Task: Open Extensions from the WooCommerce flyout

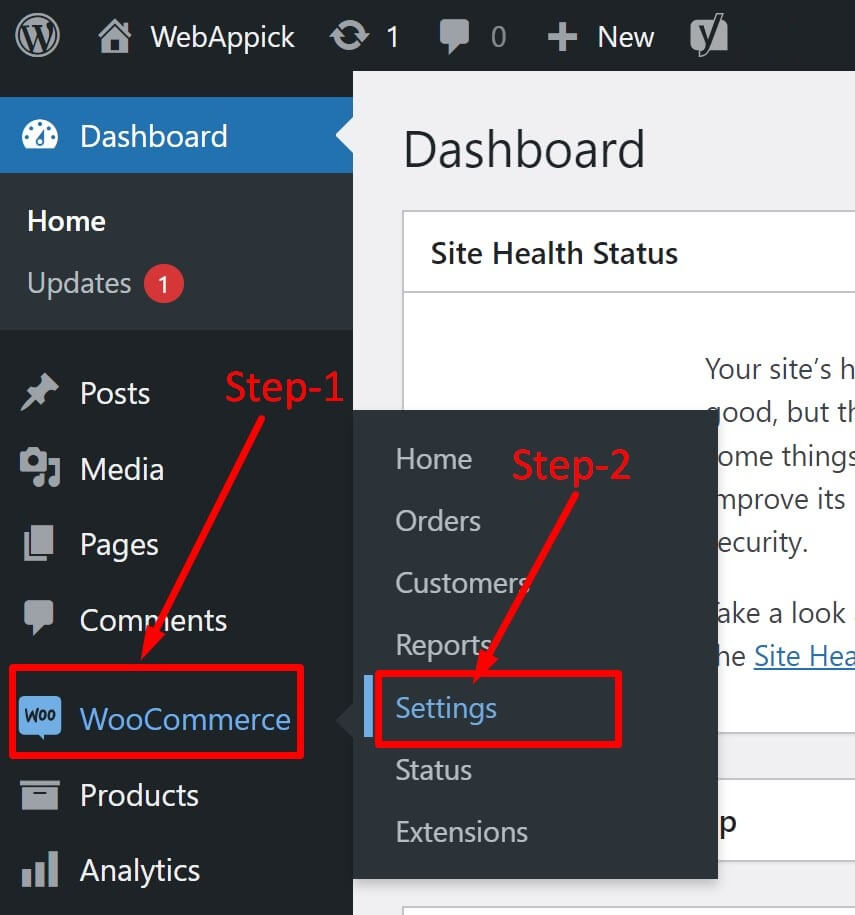Action: [x=462, y=832]
